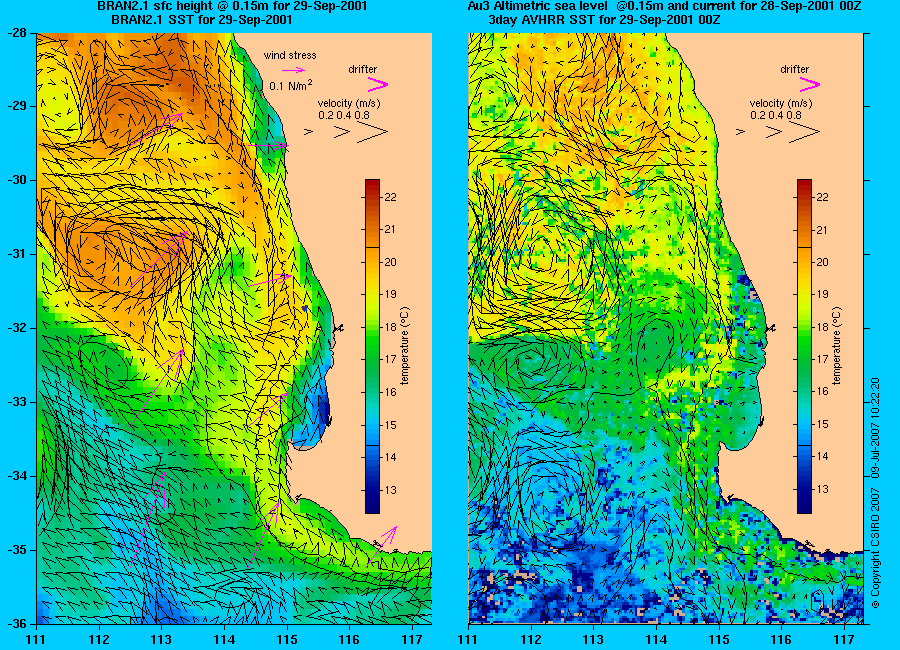Click the '-36' latitude axis label
The width and height of the screenshot is (900, 650).
(x=17, y=624)
